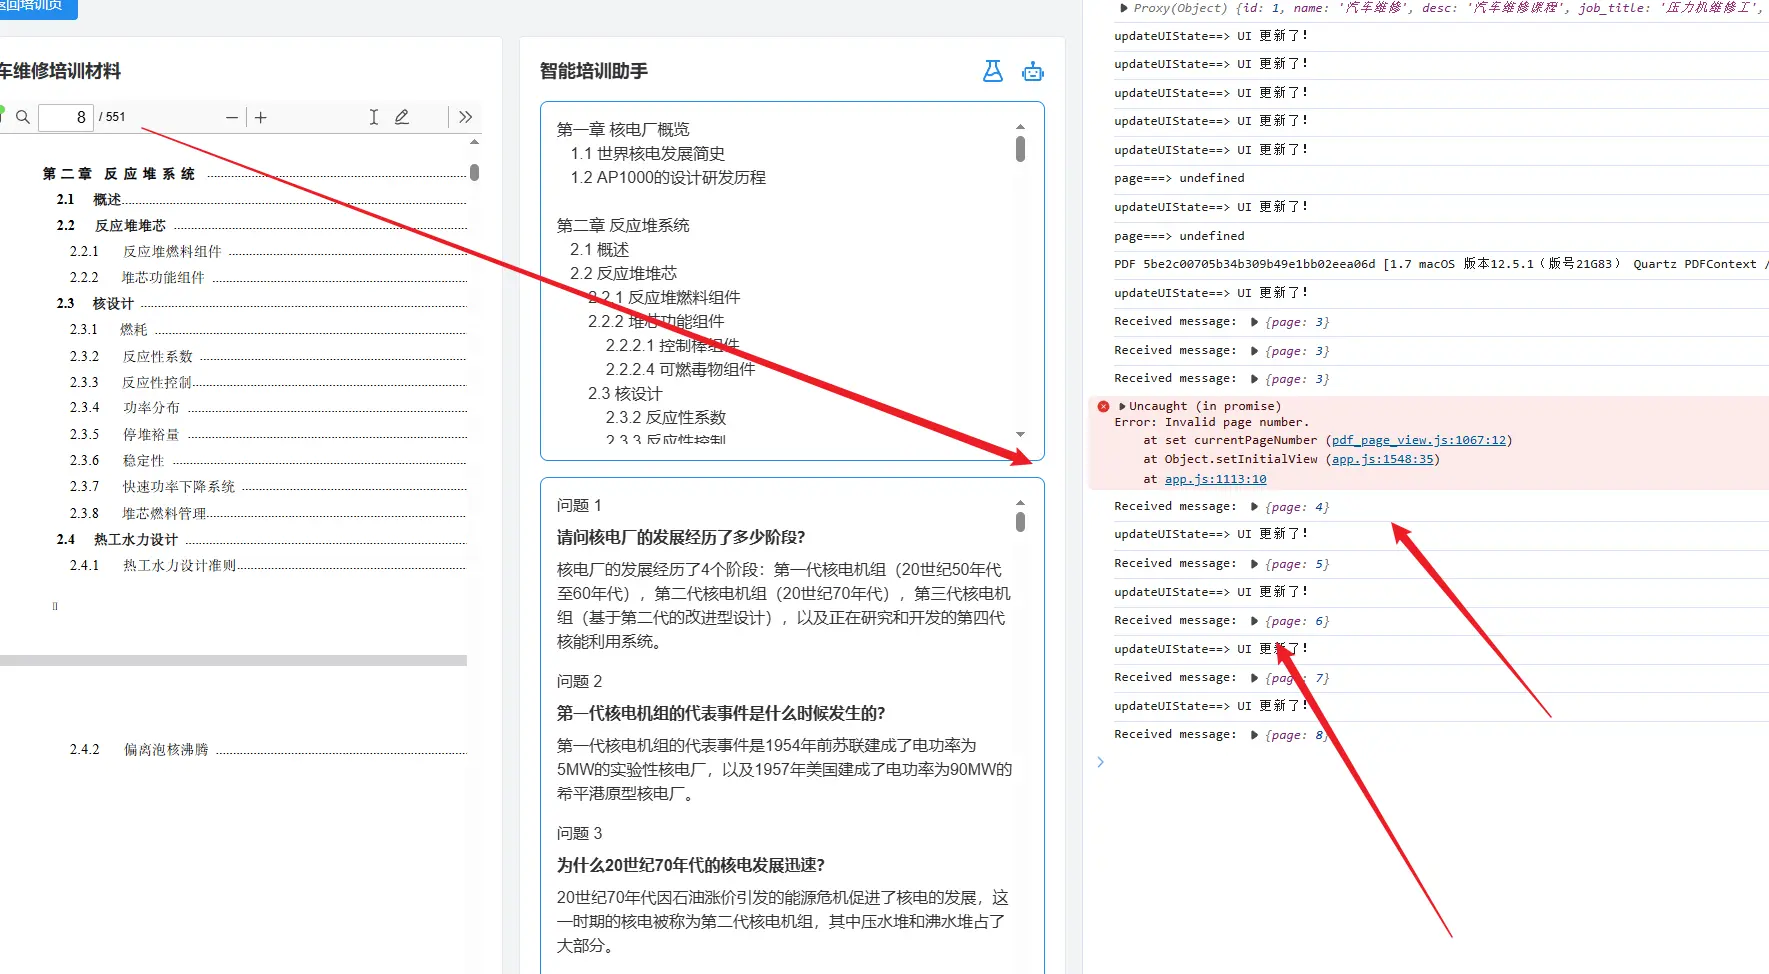Expand the Proxy(Object) console entry
Image resolution: width=1769 pixels, height=974 pixels.
[1124, 8]
